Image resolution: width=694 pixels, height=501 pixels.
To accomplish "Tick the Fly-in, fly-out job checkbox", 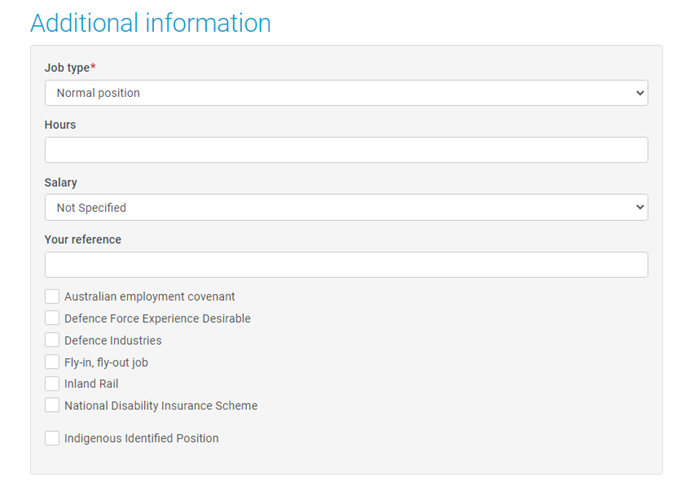I will (x=52, y=362).
